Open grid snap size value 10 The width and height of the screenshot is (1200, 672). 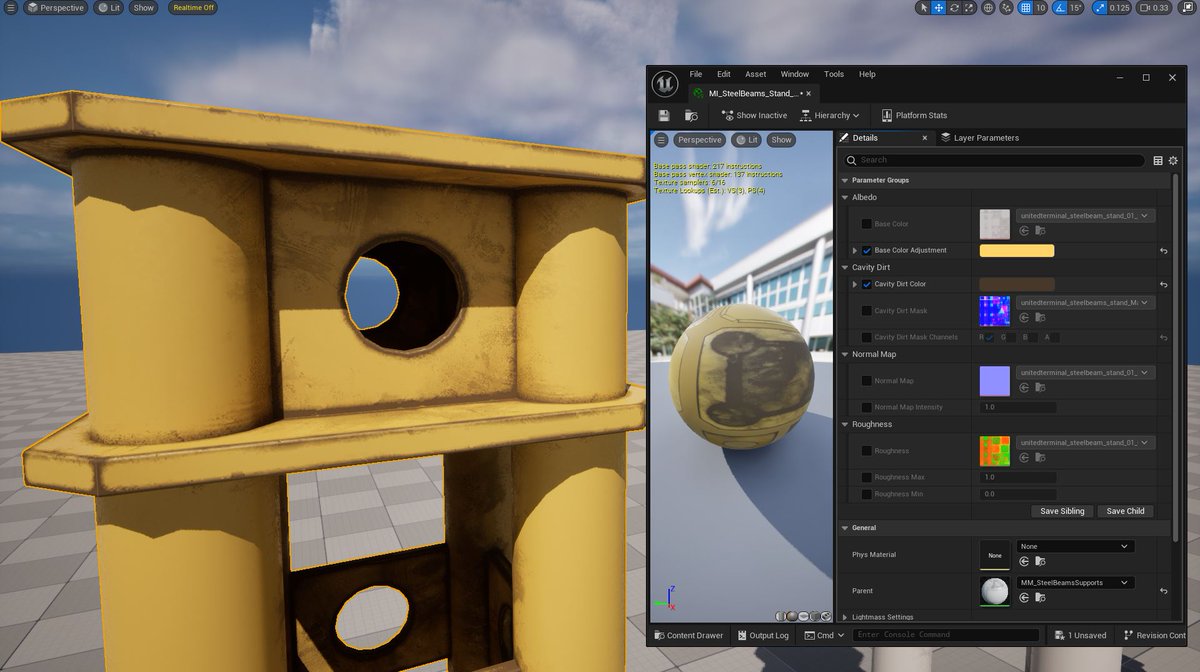pos(1040,8)
